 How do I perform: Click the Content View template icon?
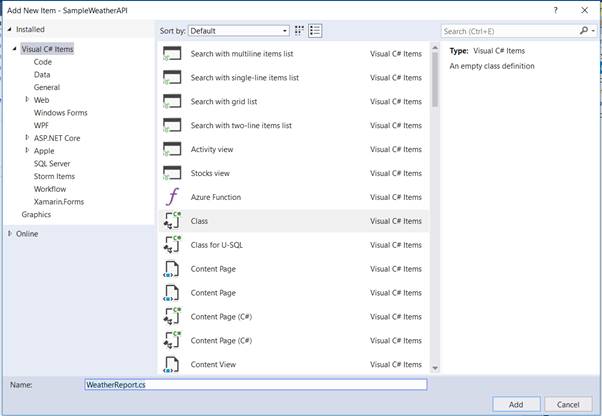point(171,364)
